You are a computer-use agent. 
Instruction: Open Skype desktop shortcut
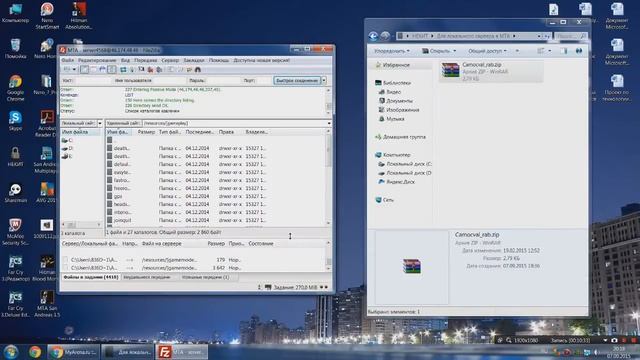pos(16,120)
